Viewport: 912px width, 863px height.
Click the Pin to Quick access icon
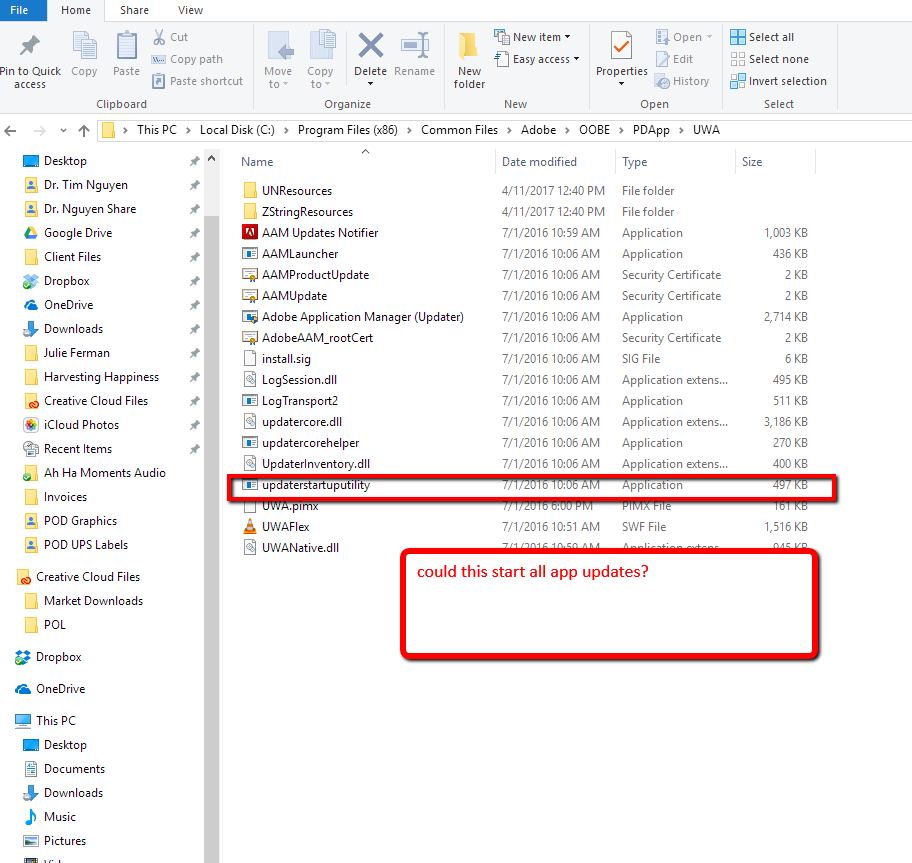point(30,55)
